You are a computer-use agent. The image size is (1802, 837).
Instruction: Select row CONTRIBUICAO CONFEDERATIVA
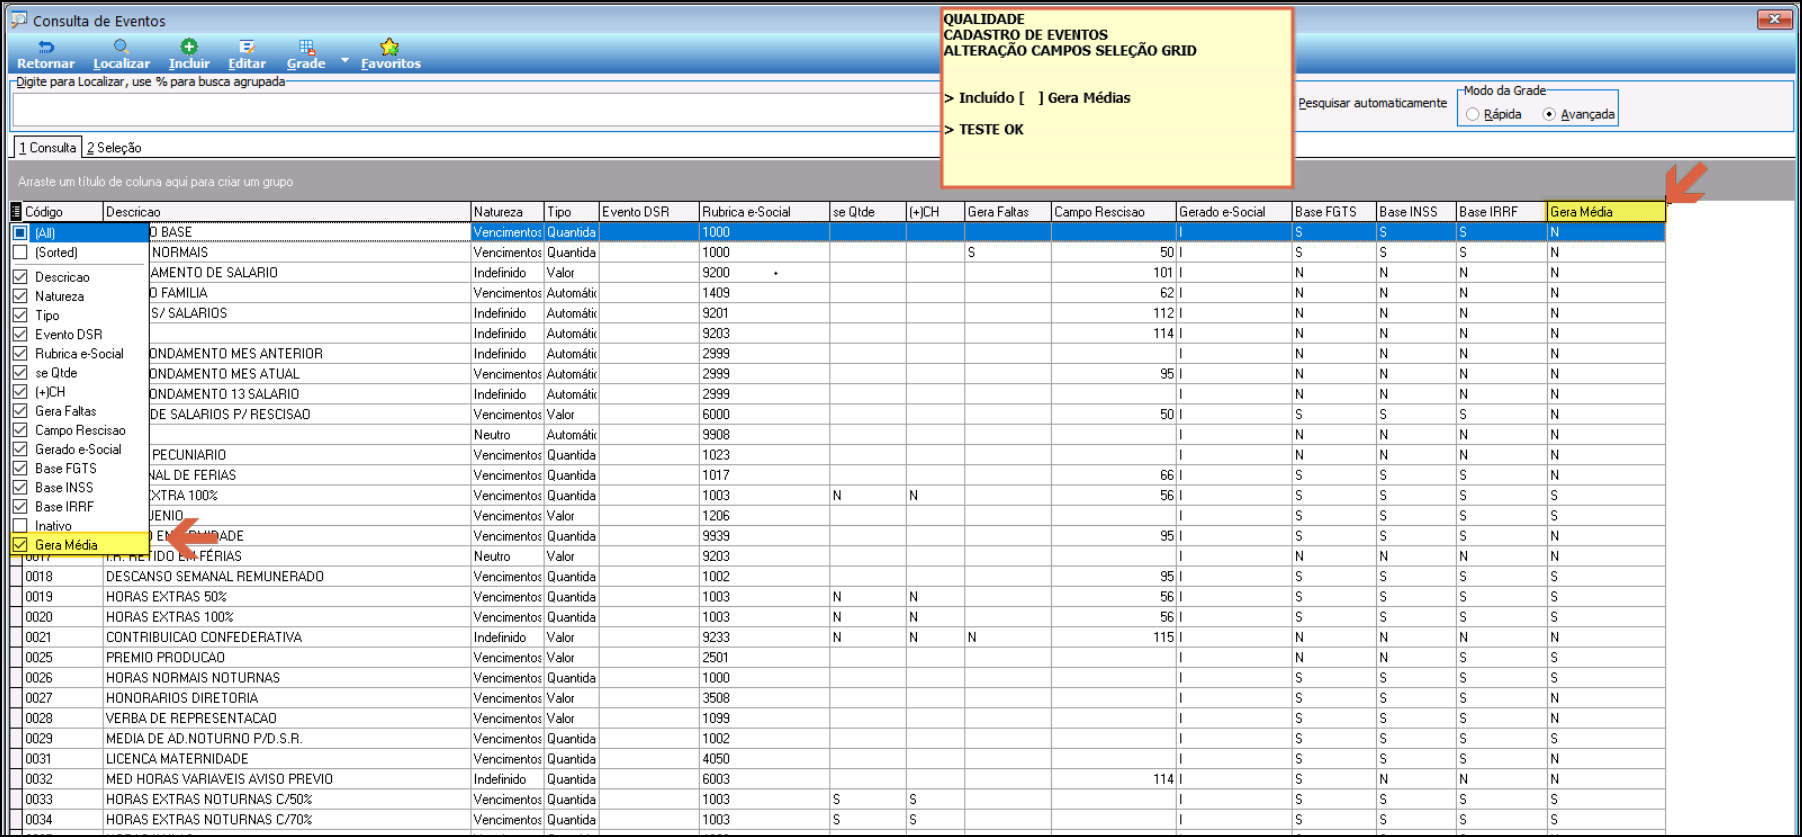[837, 637]
